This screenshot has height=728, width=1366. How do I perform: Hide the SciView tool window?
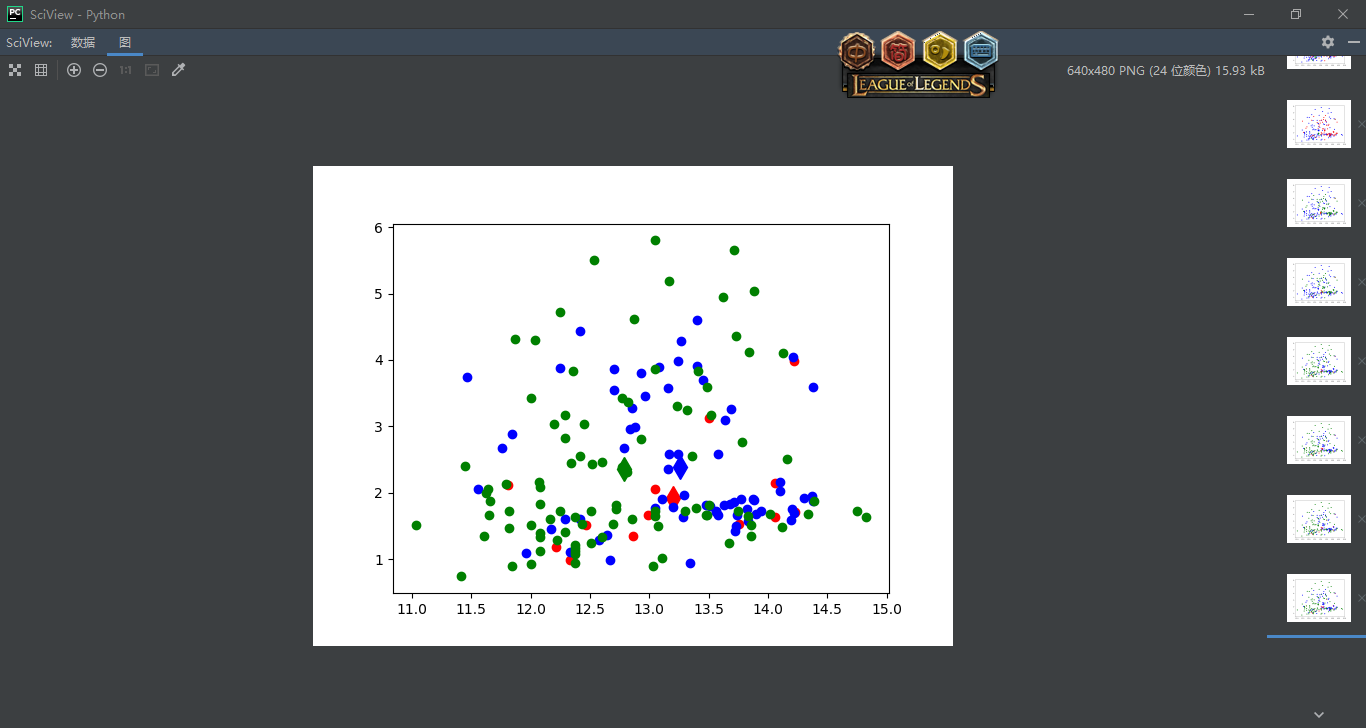(x=1353, y=42)
